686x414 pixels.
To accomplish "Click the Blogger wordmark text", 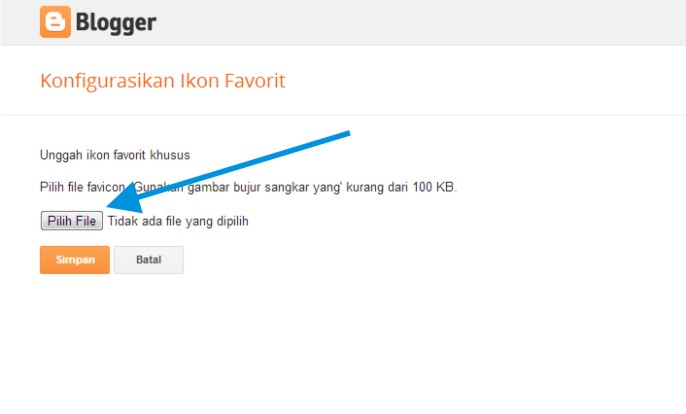I will tap(116, 23).
